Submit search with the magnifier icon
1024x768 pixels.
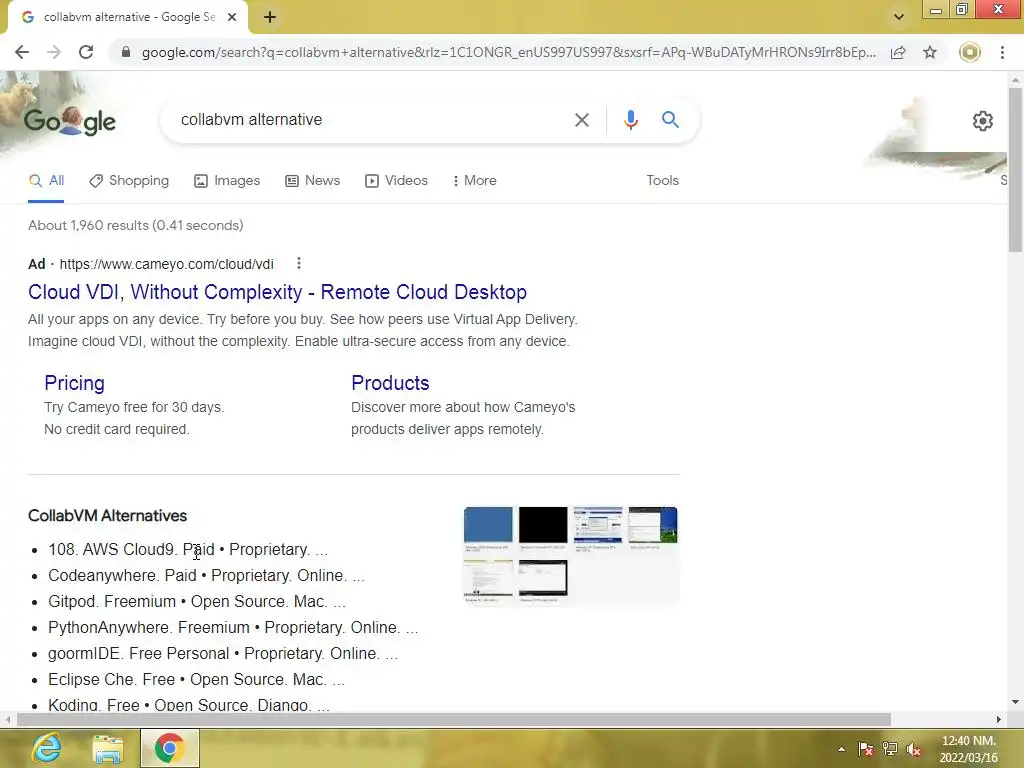coord(670,120)
